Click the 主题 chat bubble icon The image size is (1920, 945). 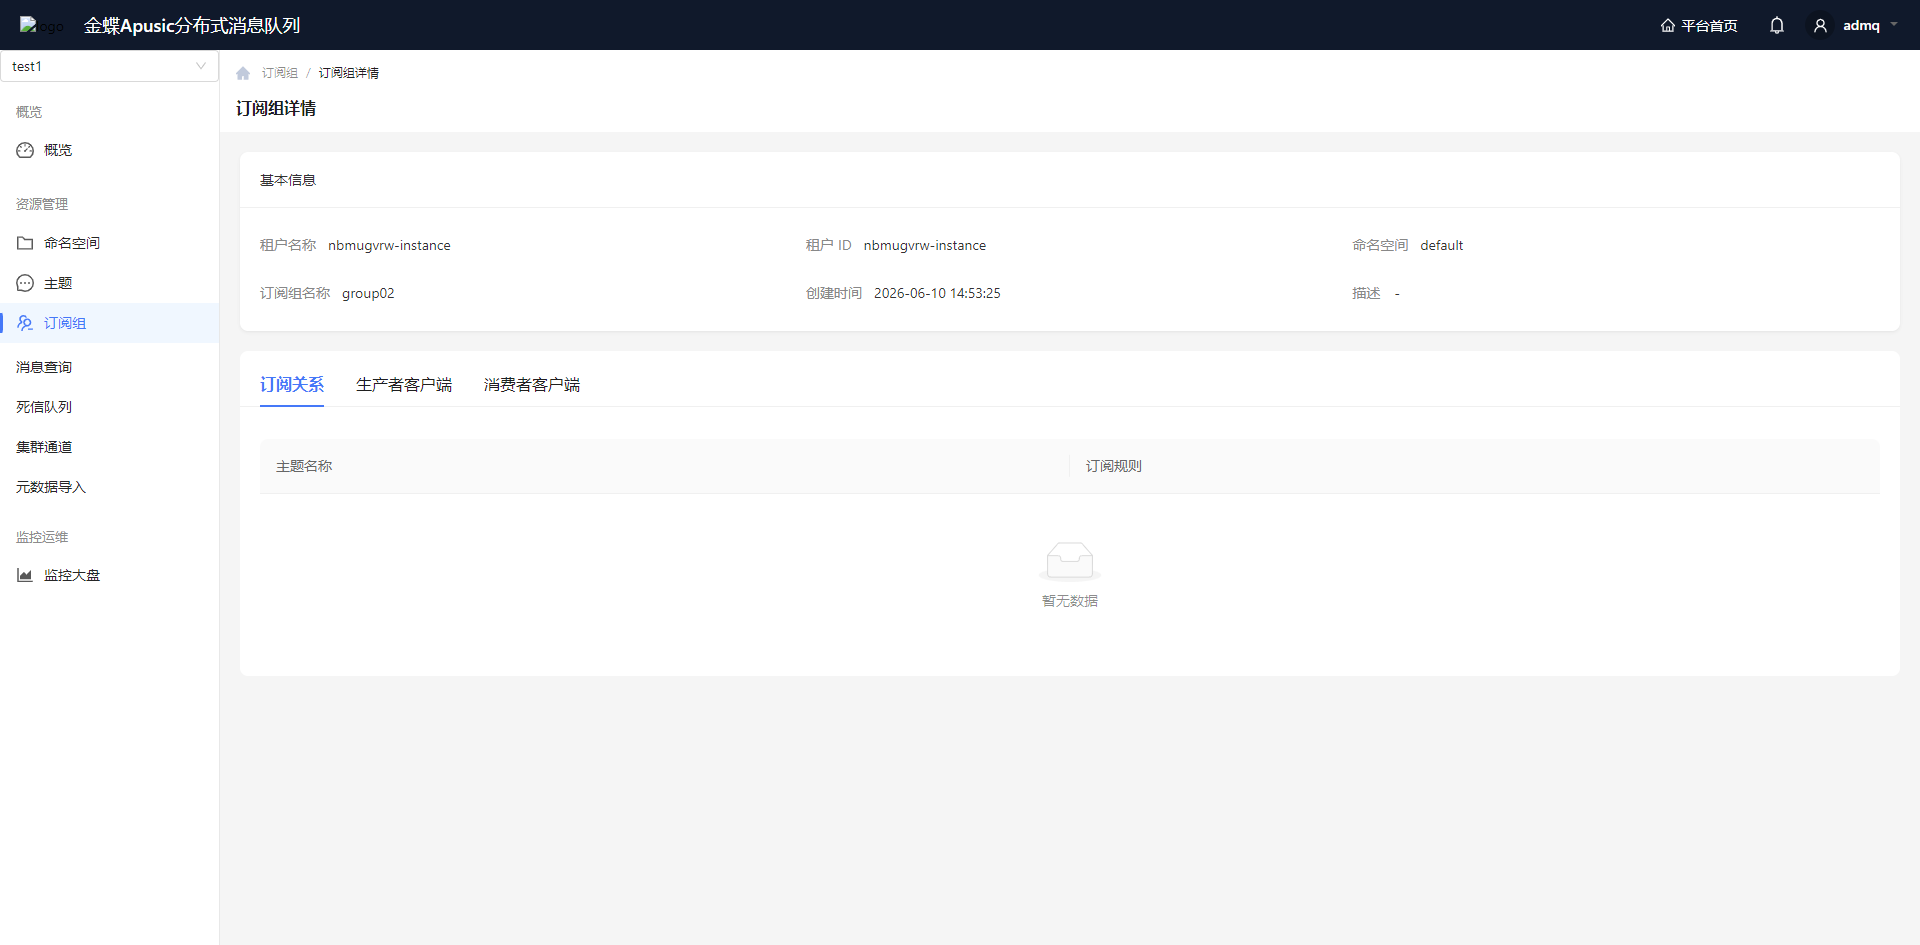coord(25,283)
